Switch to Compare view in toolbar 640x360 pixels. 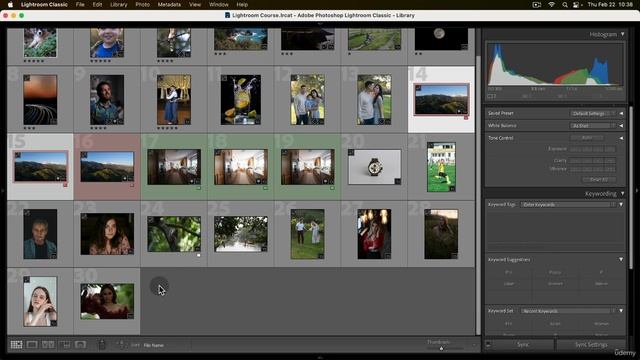48,345
